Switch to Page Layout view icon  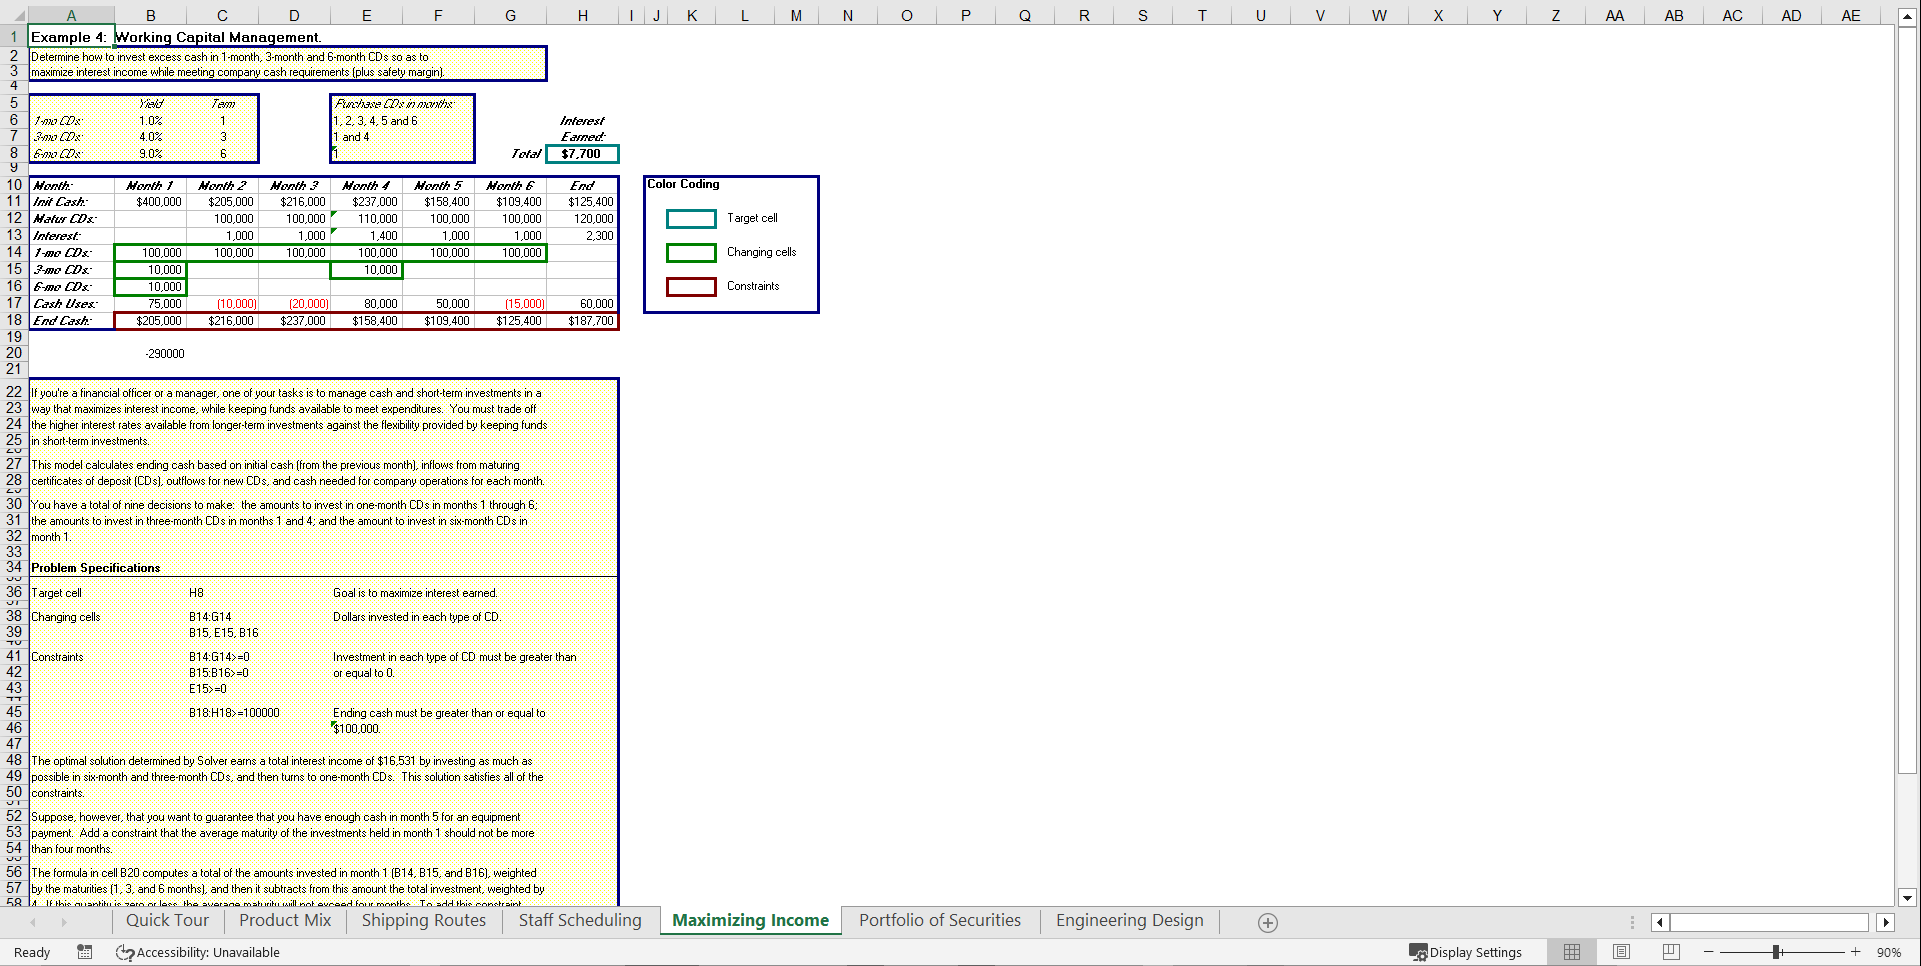(1621, 952)
